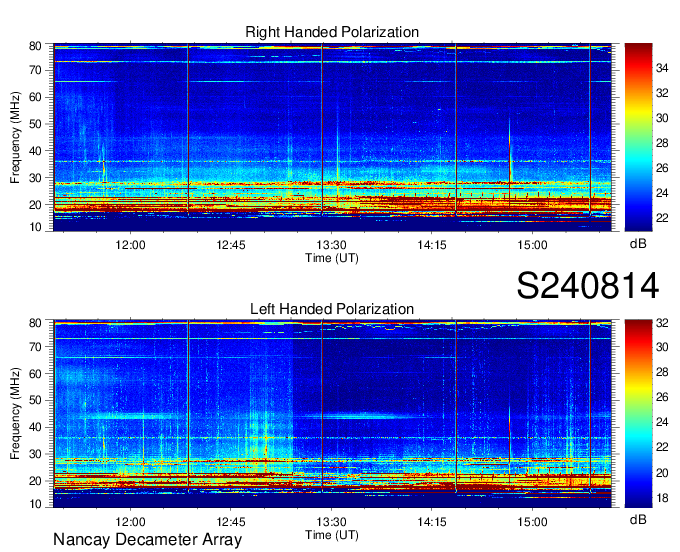
Task: Click the dB unit under Right Handed color scale
Action: [638, 244]
